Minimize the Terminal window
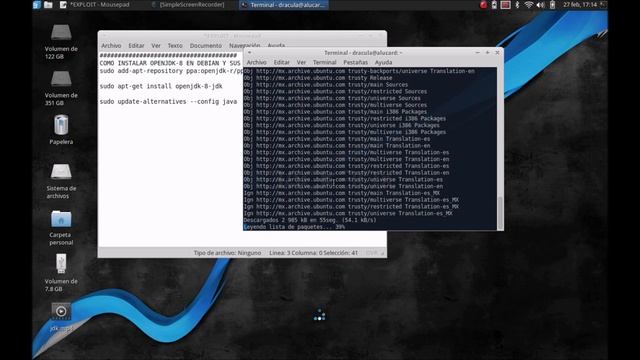This screenshot has width=640, height=360. [x=478, y=53]
